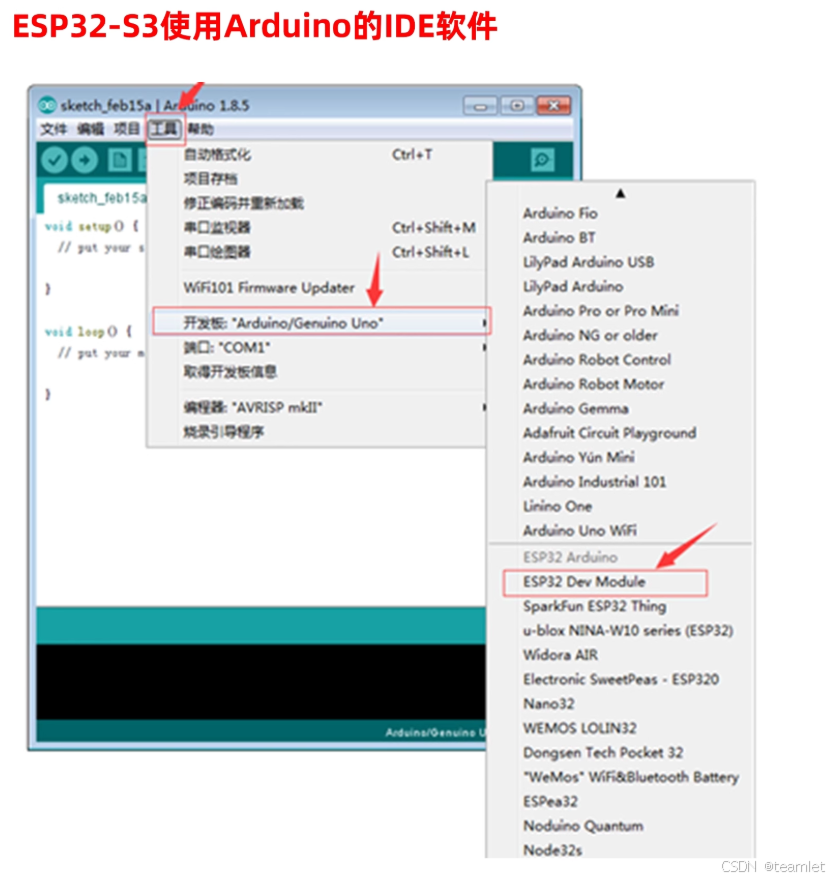The width and height of the screenshot is (839, 882).
Task: Choose Arduino Fio board
Action: pyautogui.click(x=560, y=213)
